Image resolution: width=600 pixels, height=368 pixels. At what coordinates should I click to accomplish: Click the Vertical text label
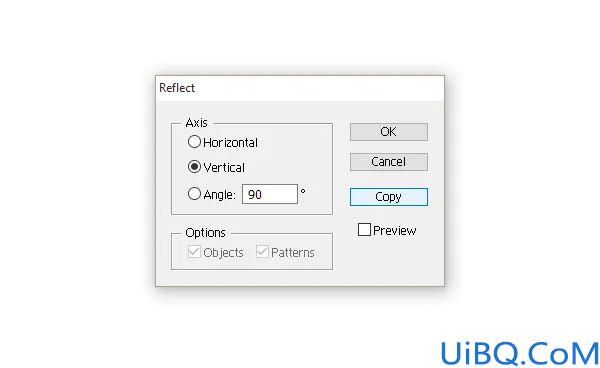coord(224,168)
